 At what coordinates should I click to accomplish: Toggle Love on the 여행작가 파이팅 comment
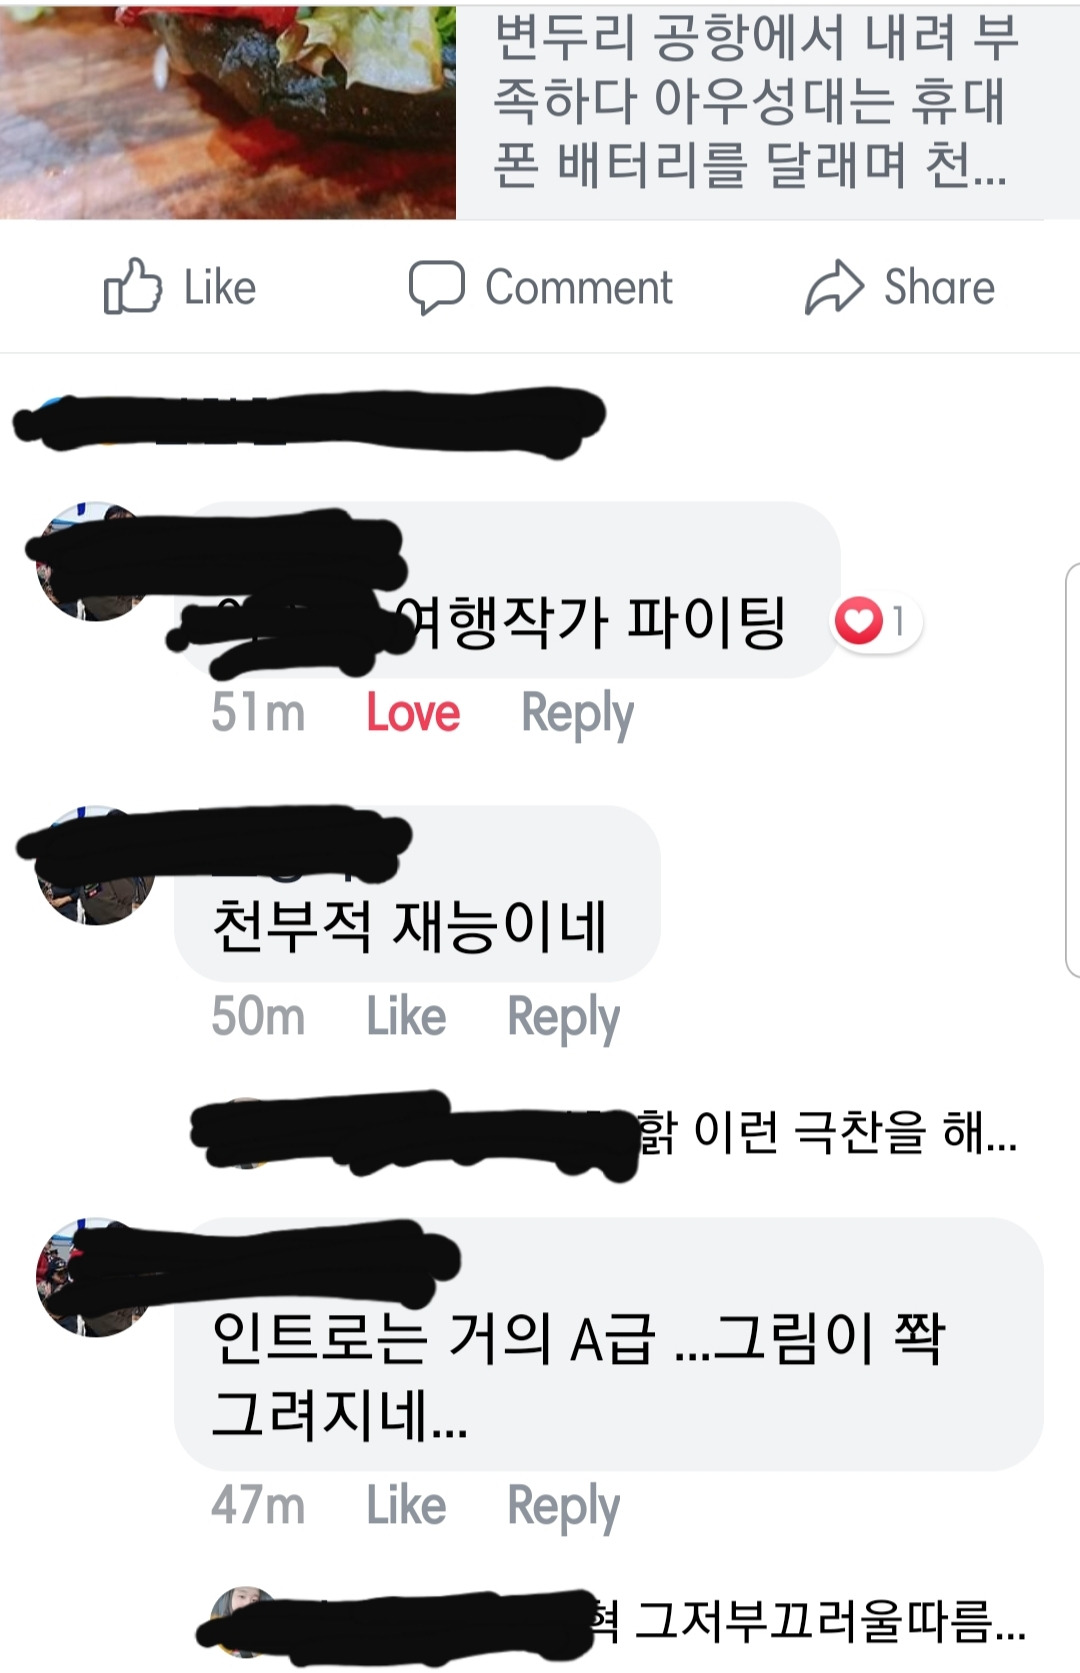(x=413, y=714)
